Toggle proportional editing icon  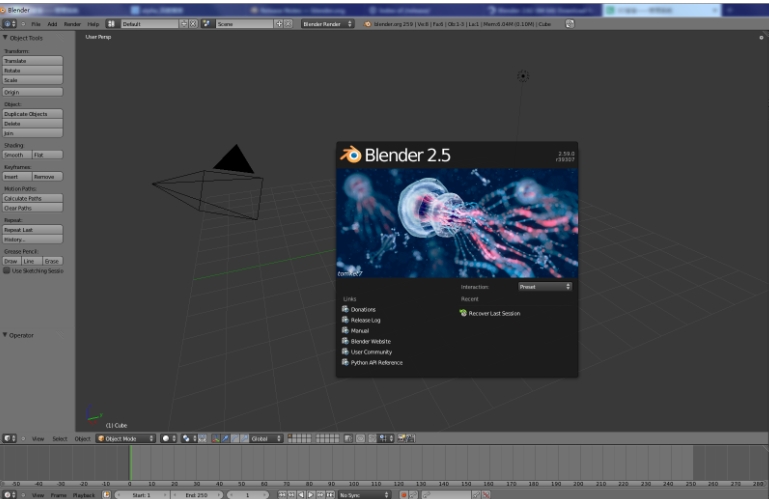[360, 438]
